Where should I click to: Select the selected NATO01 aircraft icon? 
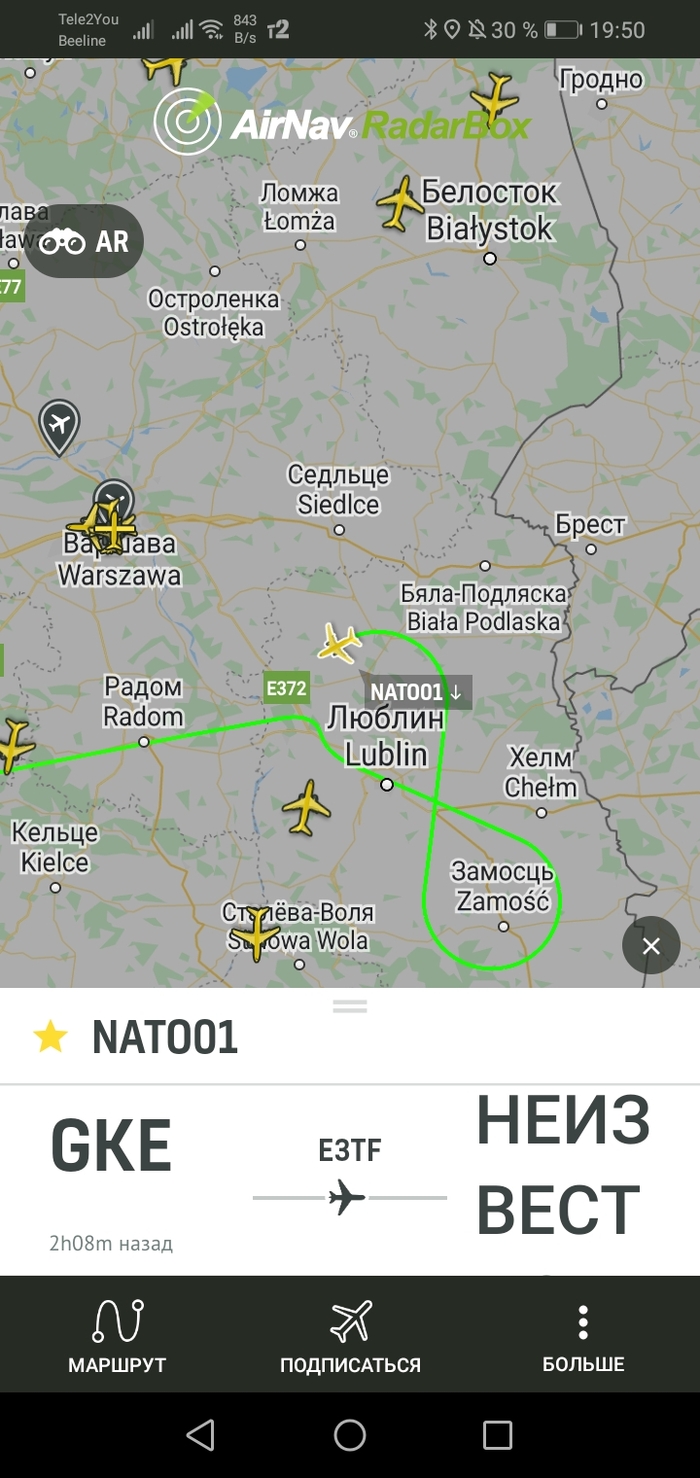coord(339,642)
